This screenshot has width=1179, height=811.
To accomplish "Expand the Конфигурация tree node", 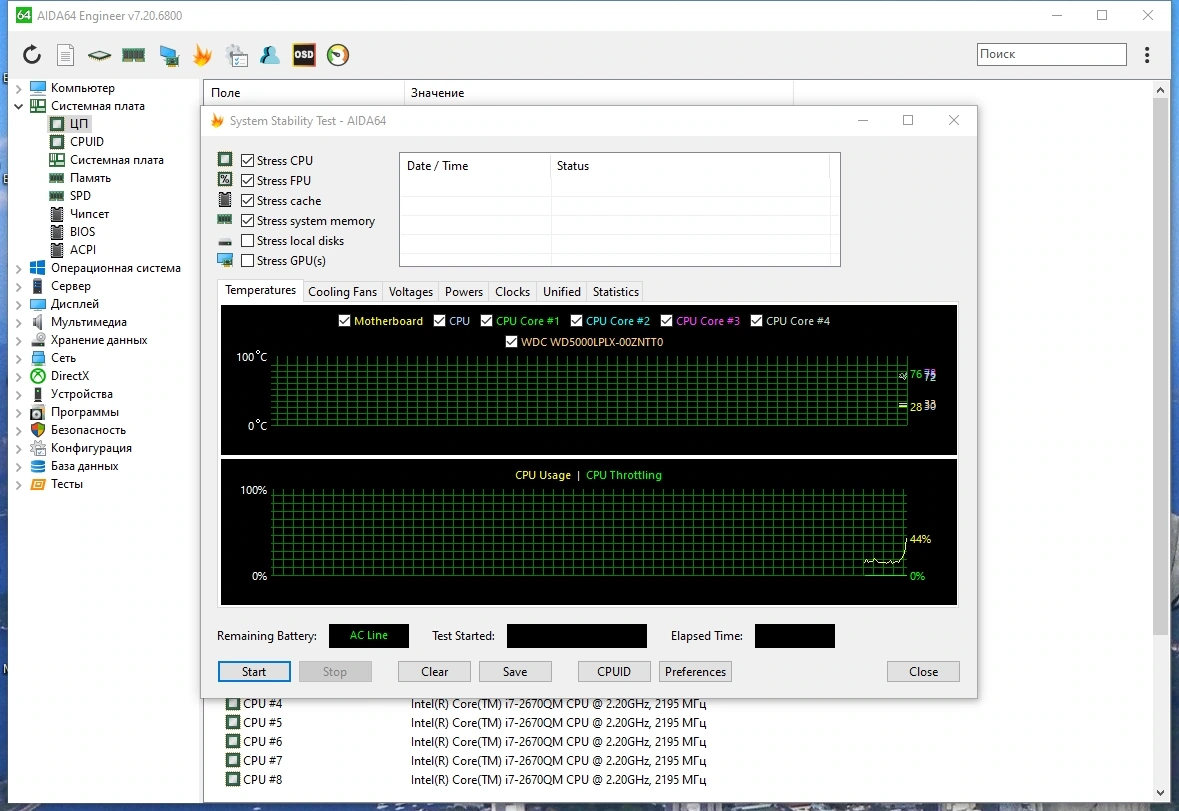I will point(19,449).
